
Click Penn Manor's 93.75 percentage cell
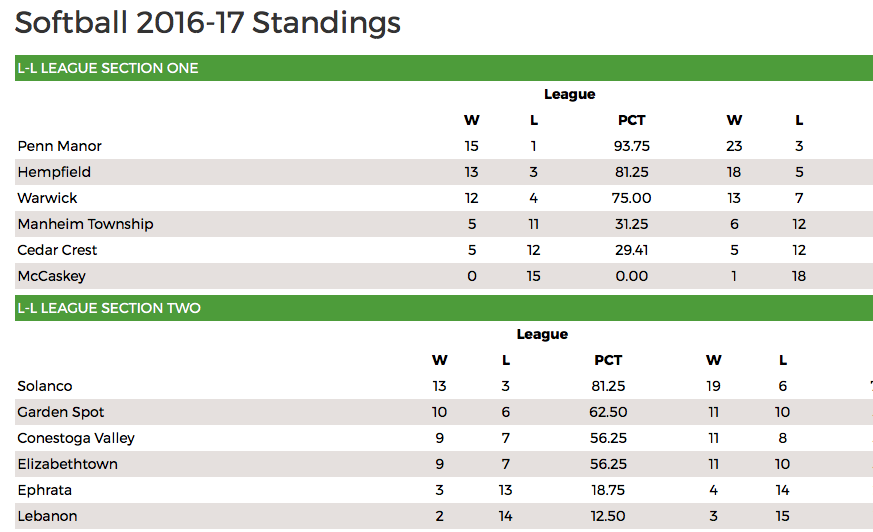point(631,146)
